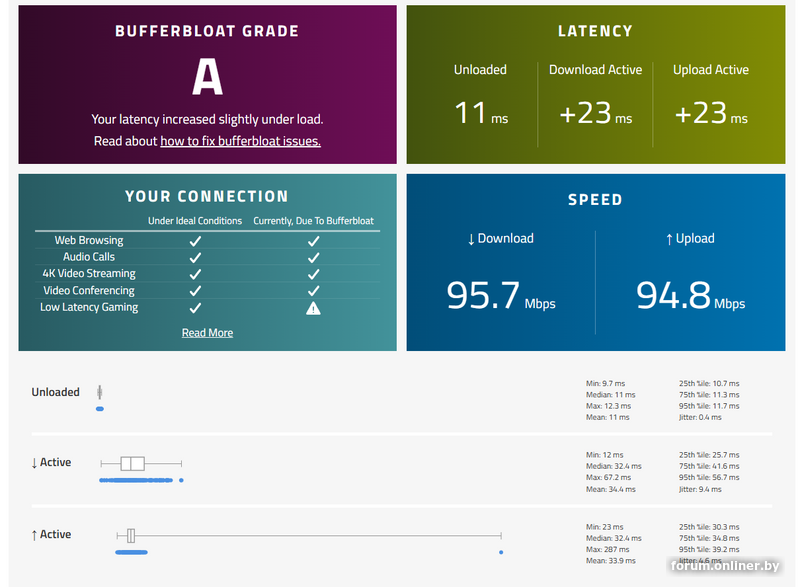Click 4K Video Streaming checkmark under Due To Bufferbloat
Image resolution: width=800 pixels, height=587 pixels.
tap(313, 274)
